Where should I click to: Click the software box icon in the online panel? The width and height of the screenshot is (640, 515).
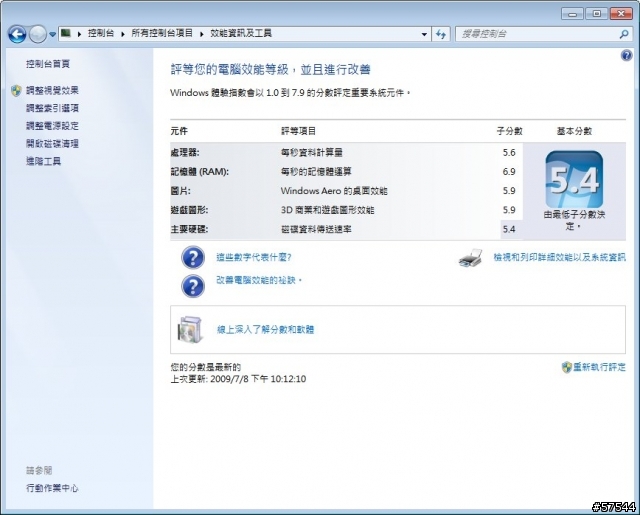[x=190, y=329]
